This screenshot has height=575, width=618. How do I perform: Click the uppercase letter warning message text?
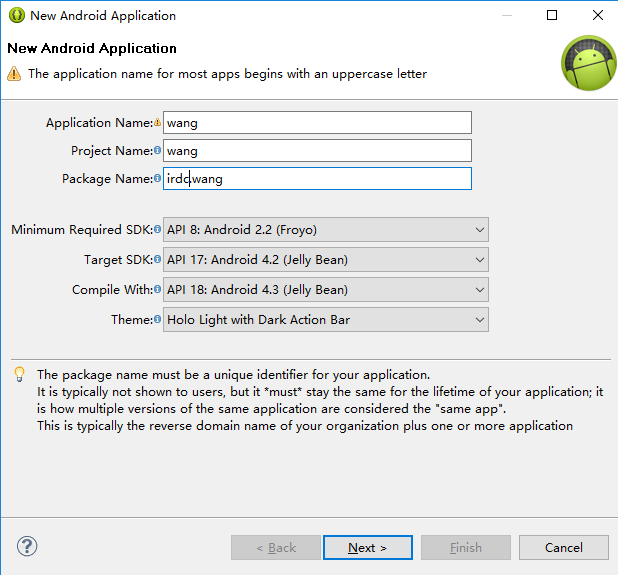(227, 74)
